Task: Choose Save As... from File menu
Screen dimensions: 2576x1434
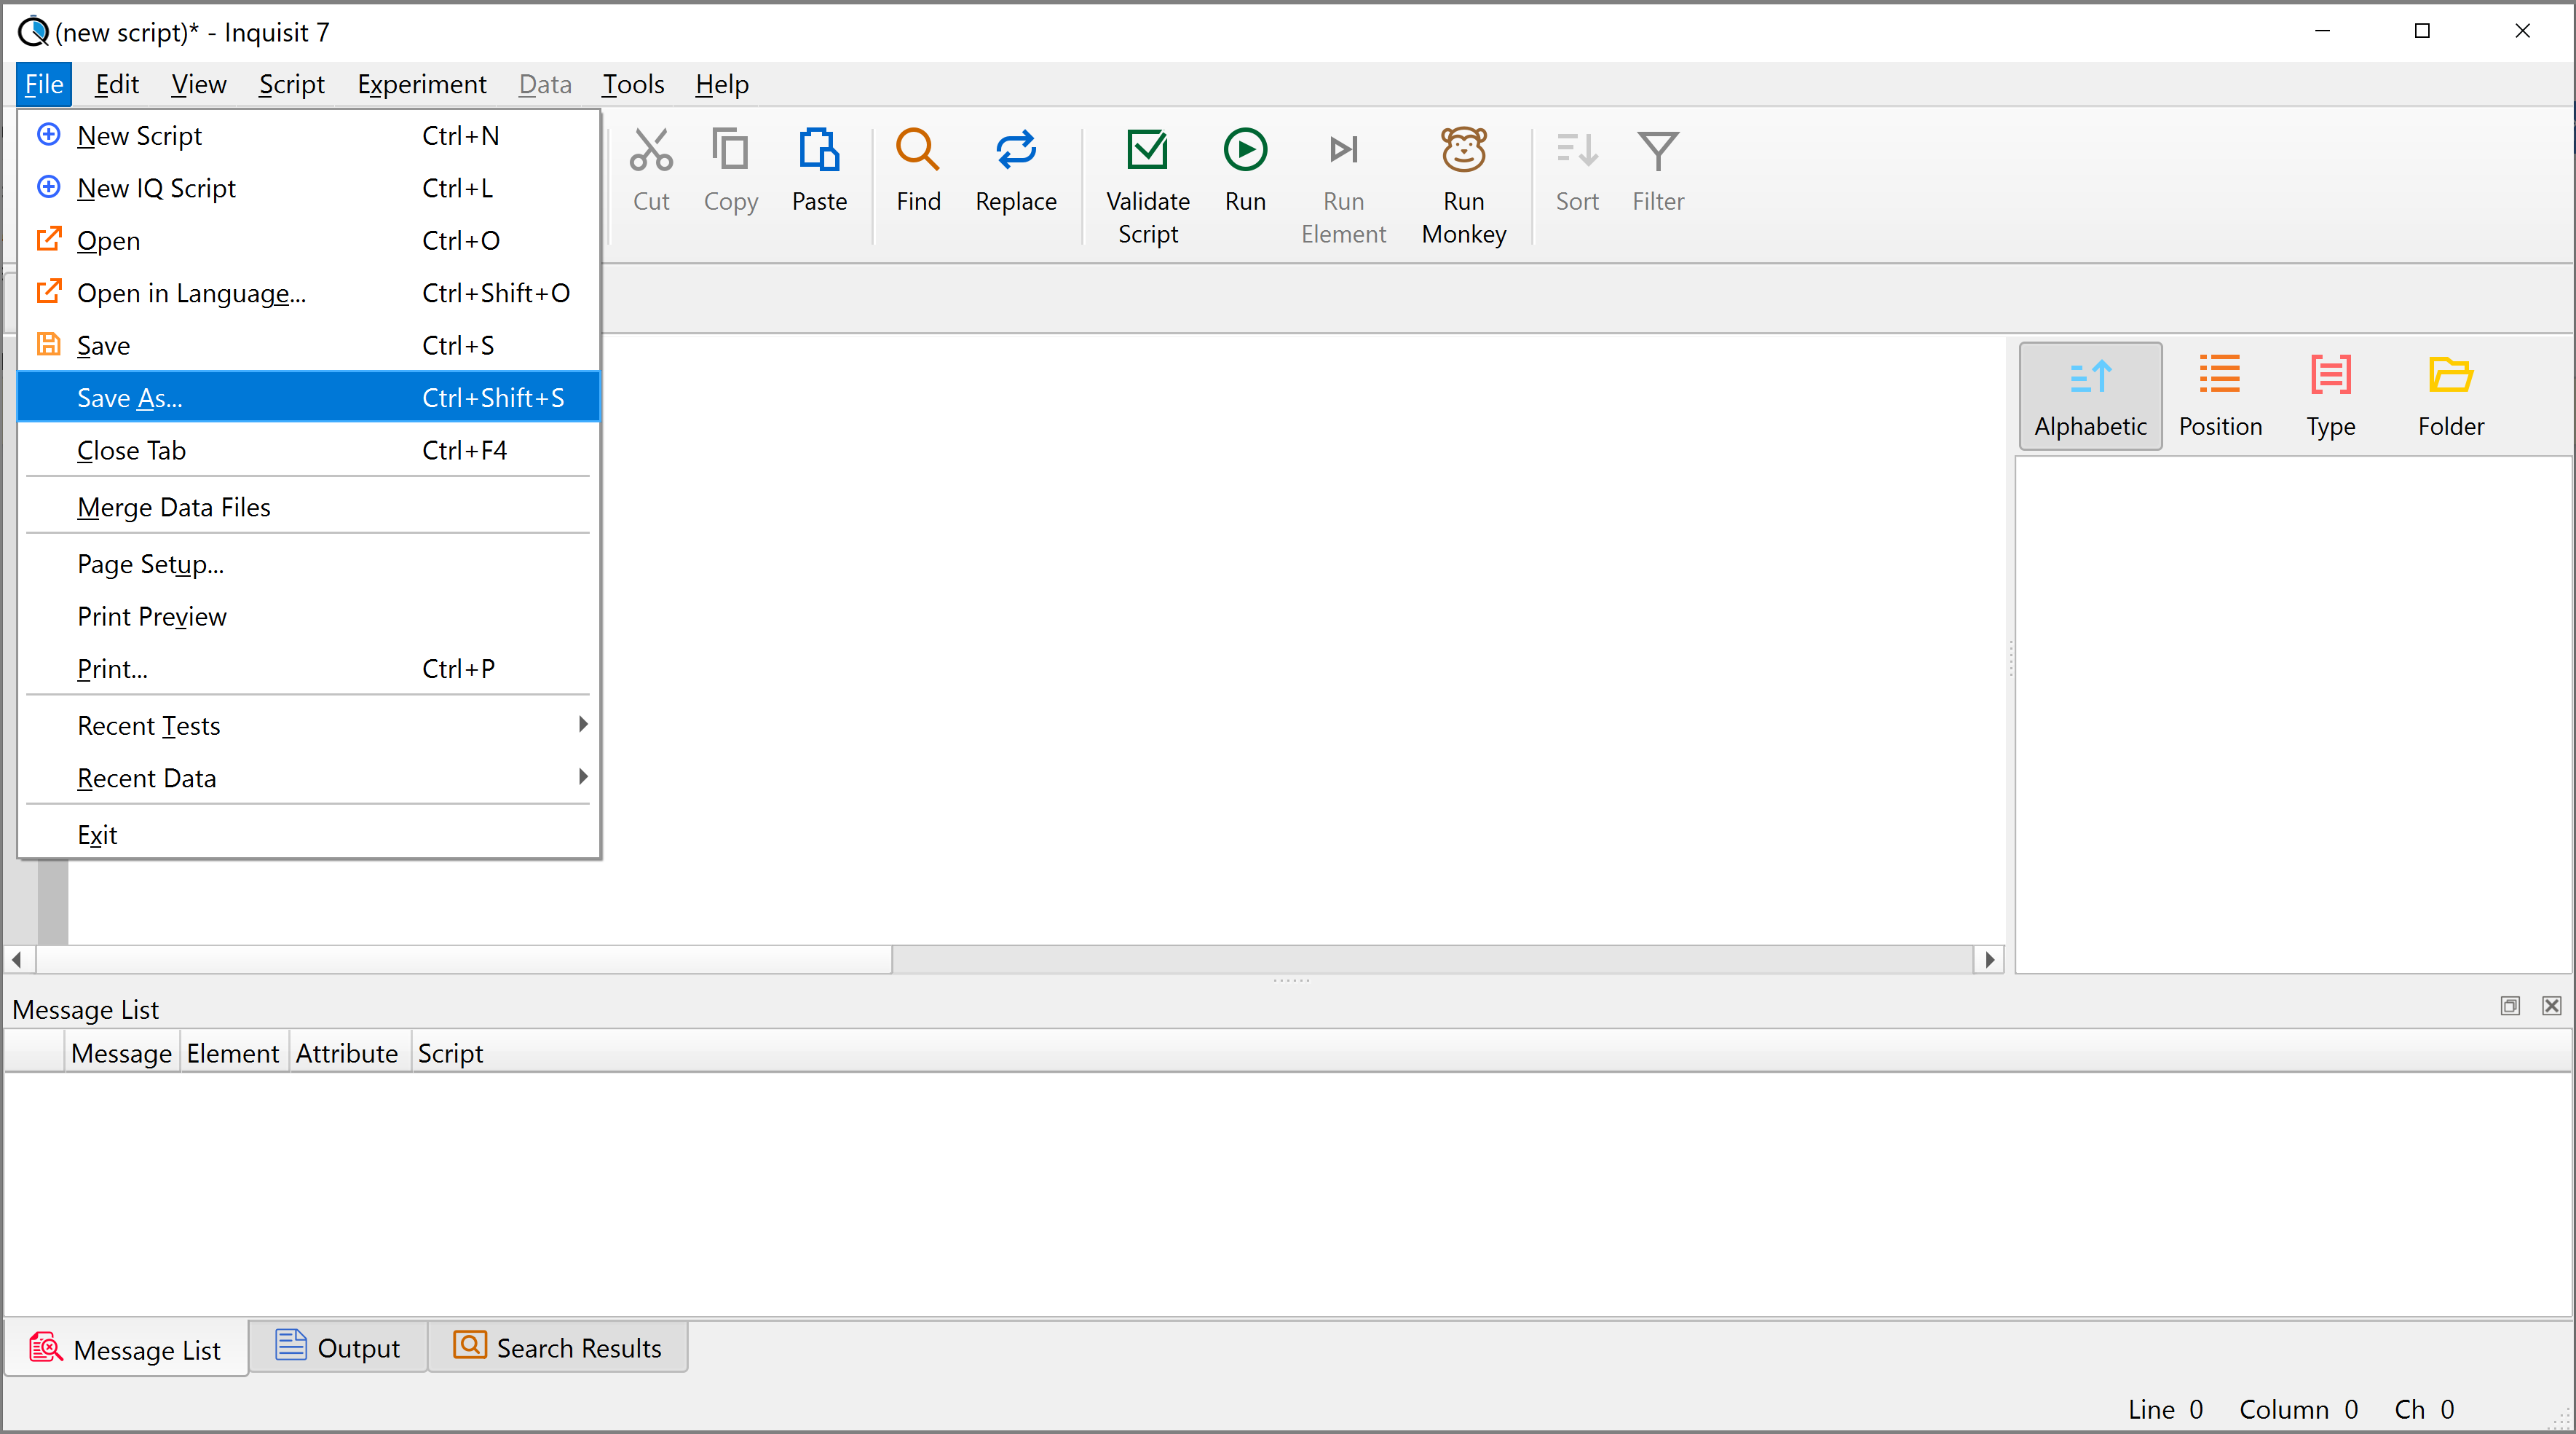Action: coord(308,398)
